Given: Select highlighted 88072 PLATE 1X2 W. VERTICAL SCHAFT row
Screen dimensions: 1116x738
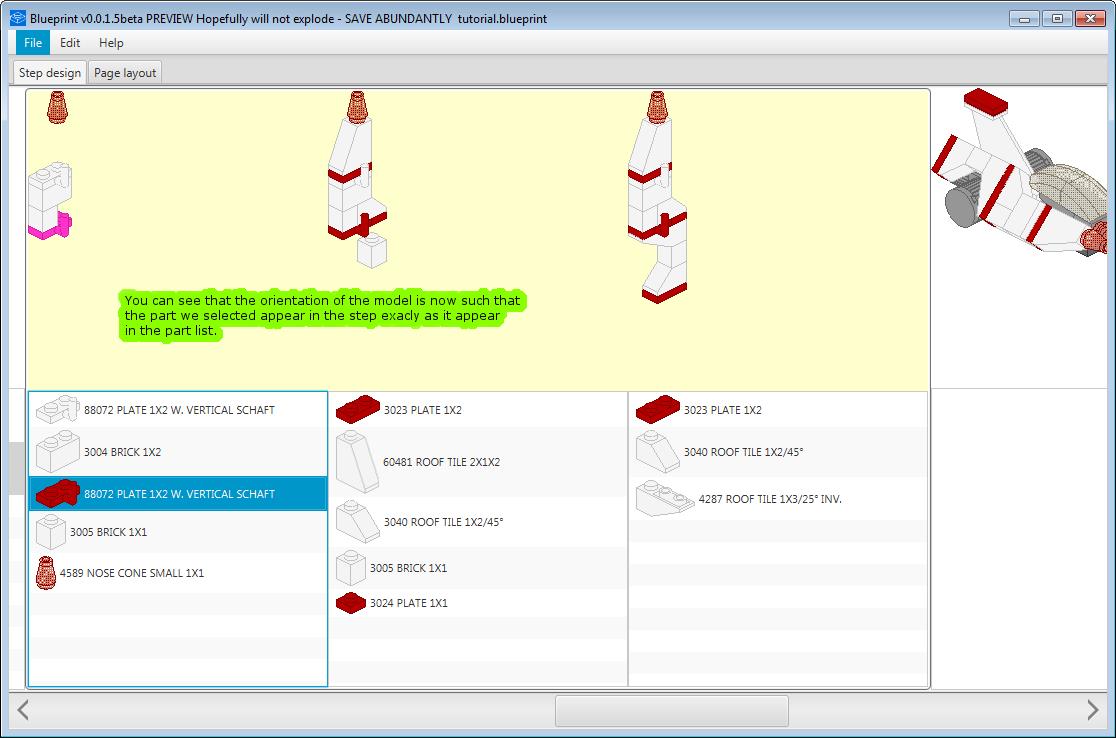Looking at the screenshot, I should [178, 494].
